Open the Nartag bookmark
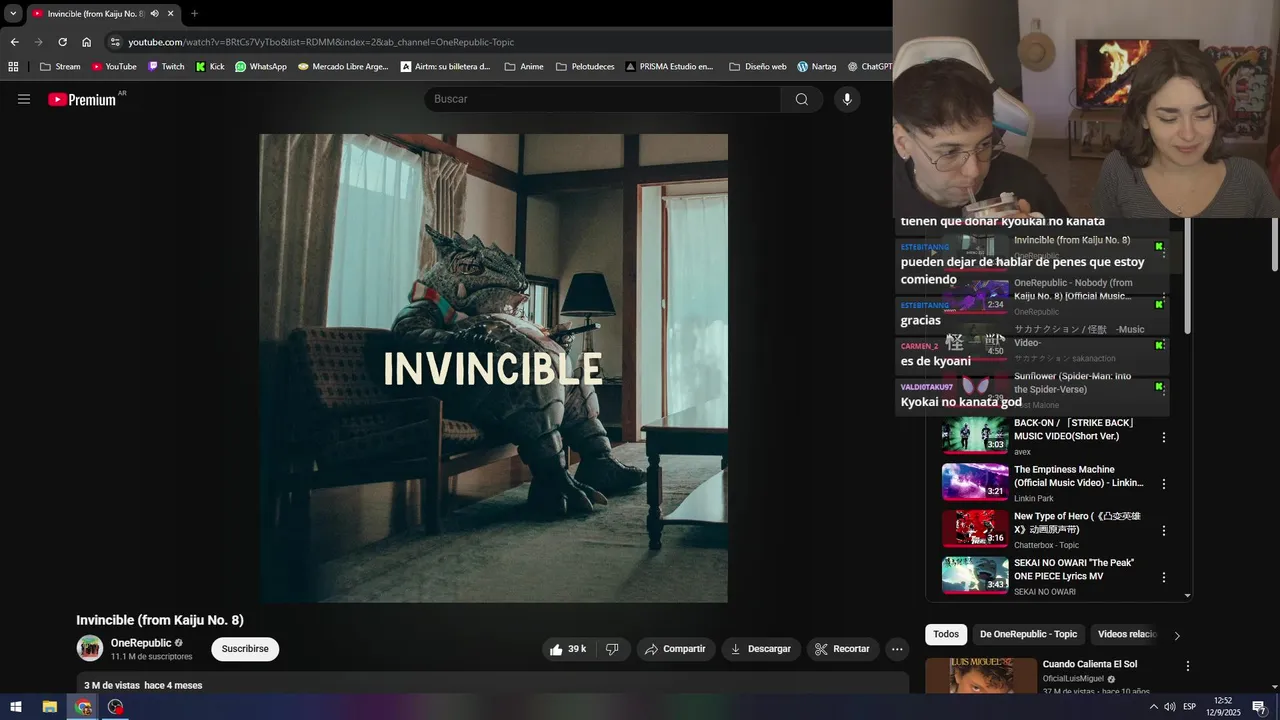 [x=817, y=67]
